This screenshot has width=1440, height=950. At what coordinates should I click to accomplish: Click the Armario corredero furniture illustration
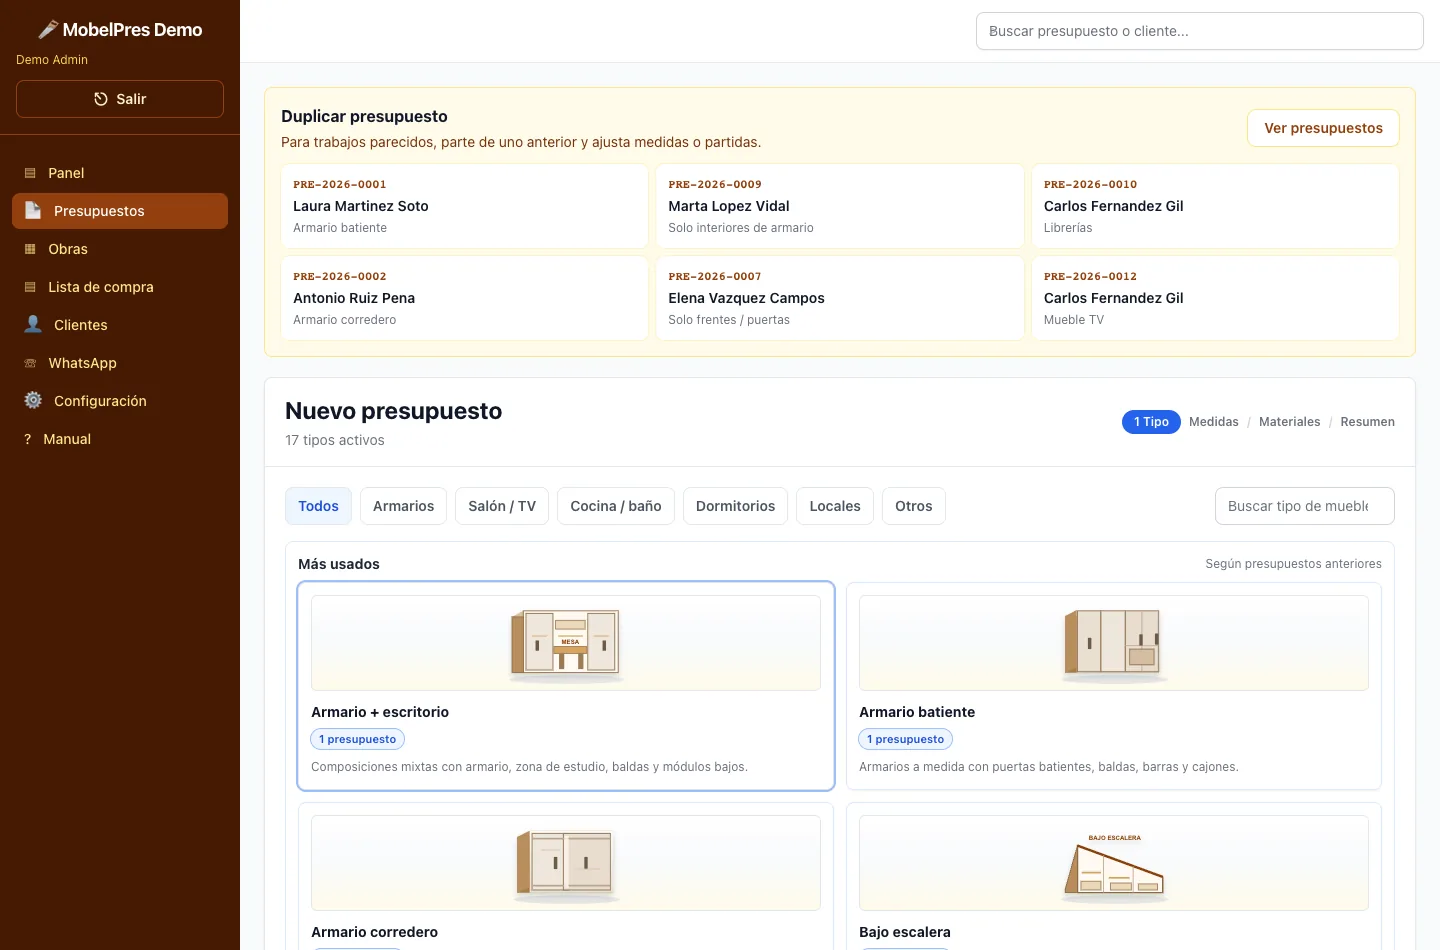pyautogui.click(x=566, y=864)
